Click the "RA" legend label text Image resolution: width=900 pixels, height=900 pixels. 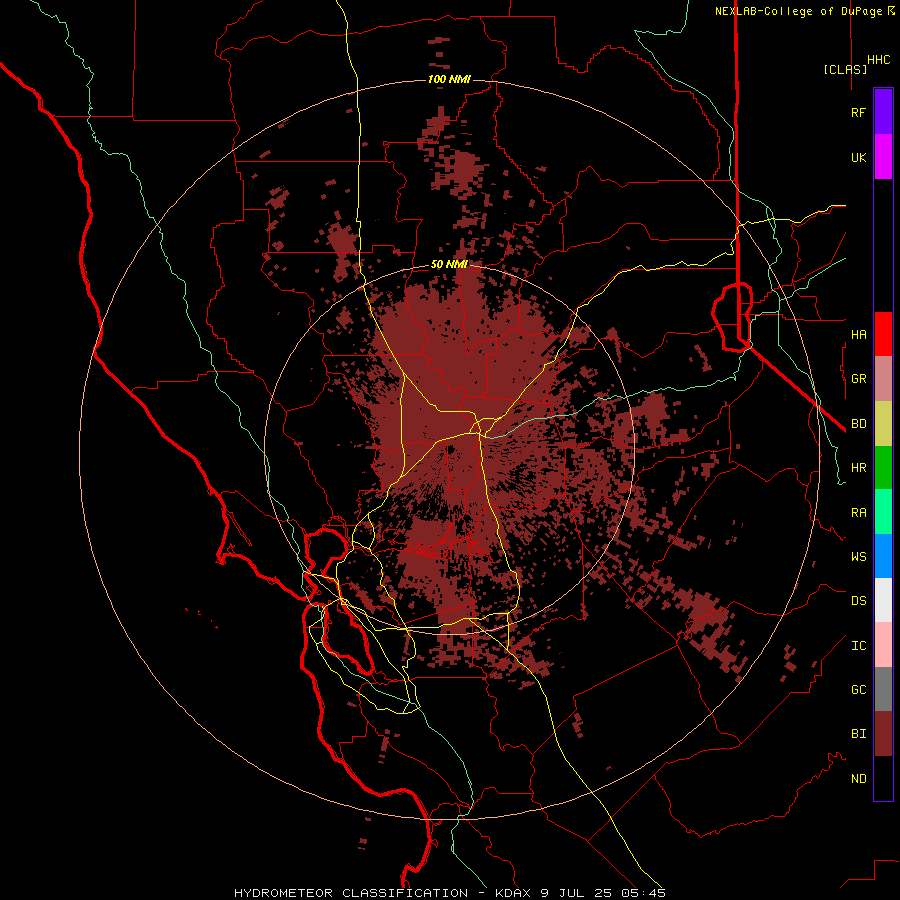[x=858, y=513]
